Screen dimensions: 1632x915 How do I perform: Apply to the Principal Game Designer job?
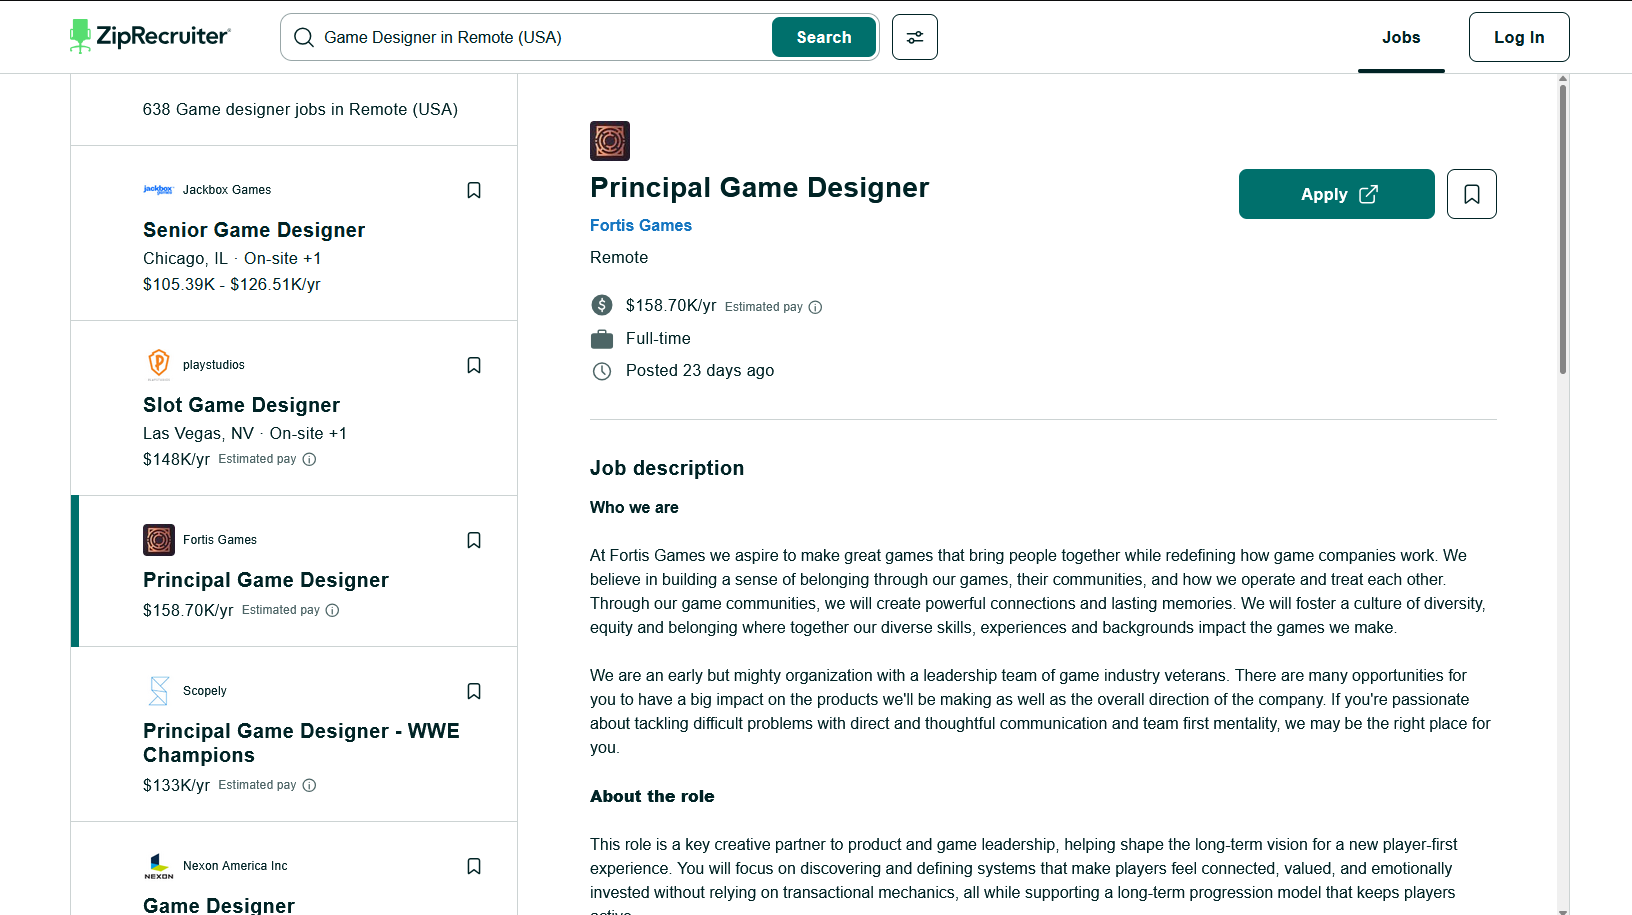pyautogui.click(x=1337, y=194)
